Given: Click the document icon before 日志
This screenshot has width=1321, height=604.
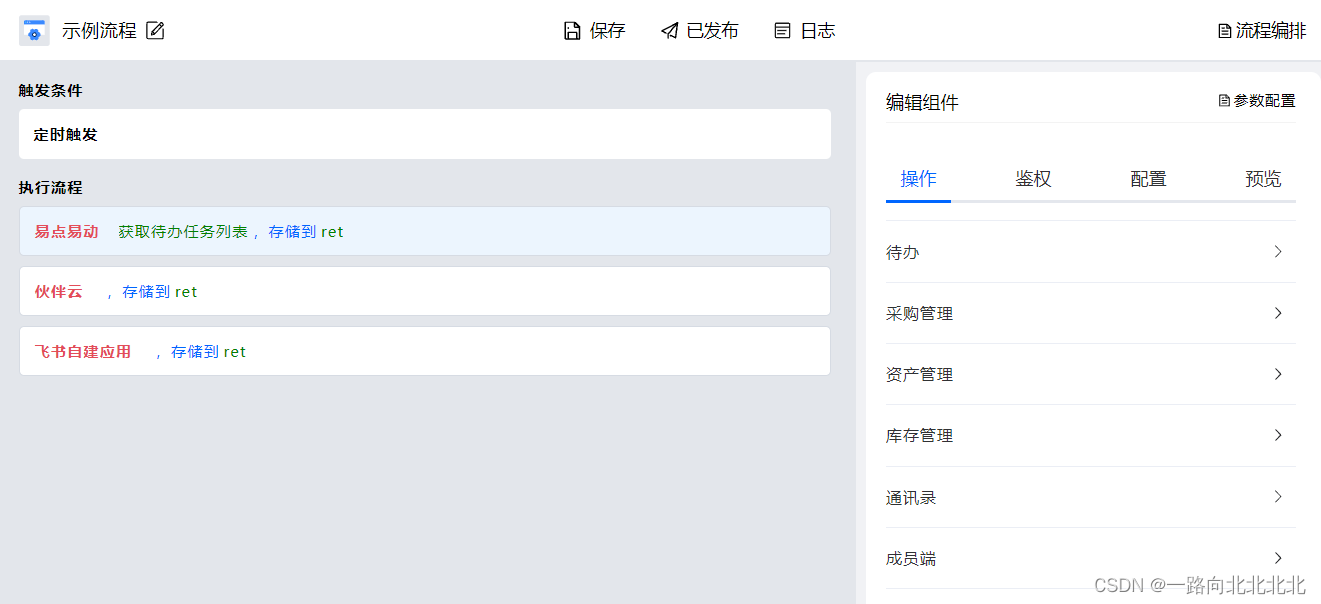Looking at the screenshot, I should (x=783, y=30).
